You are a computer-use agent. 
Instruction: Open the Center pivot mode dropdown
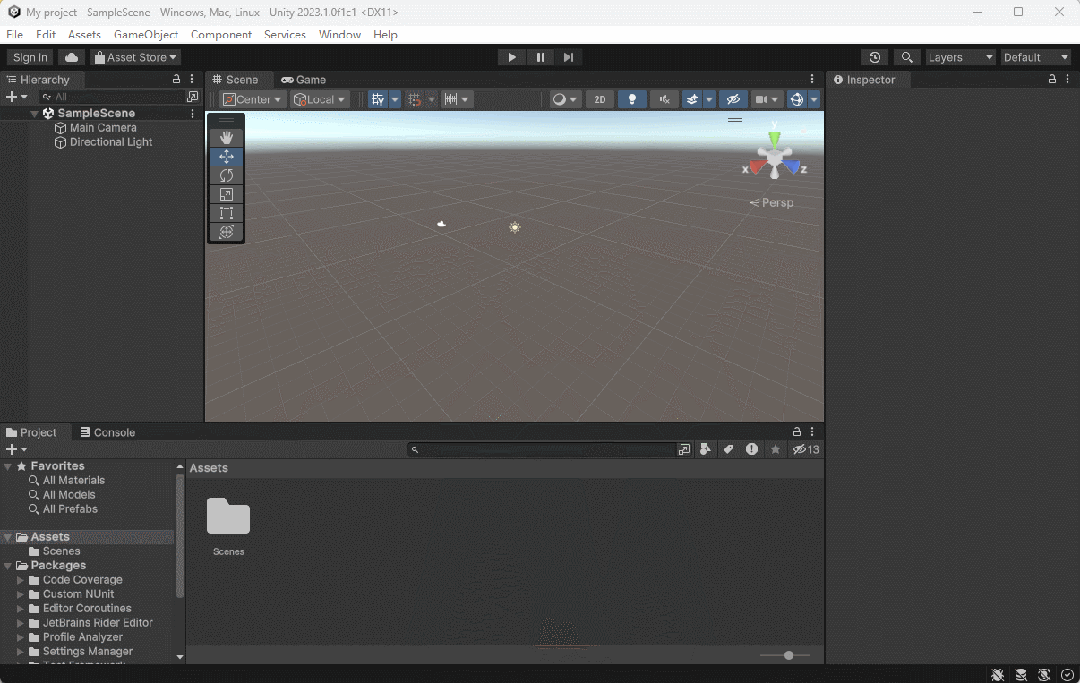(252, 100)
